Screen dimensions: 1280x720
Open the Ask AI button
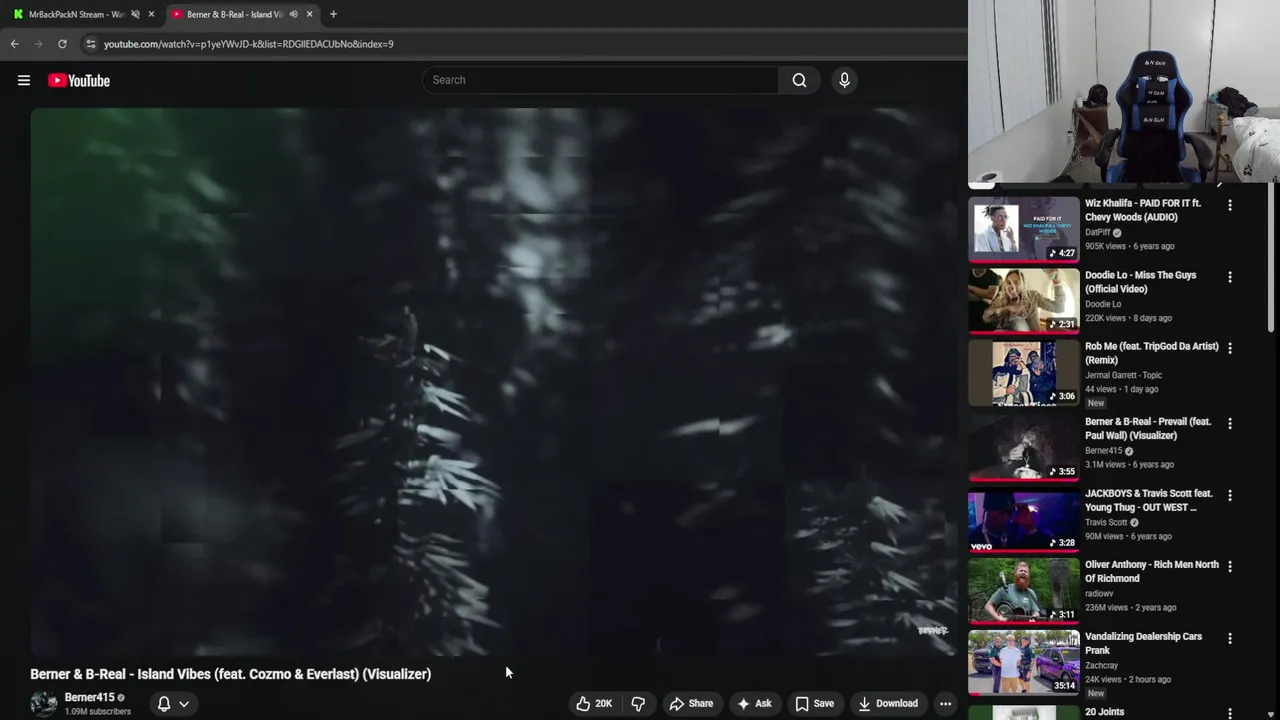tap(754, 704)
